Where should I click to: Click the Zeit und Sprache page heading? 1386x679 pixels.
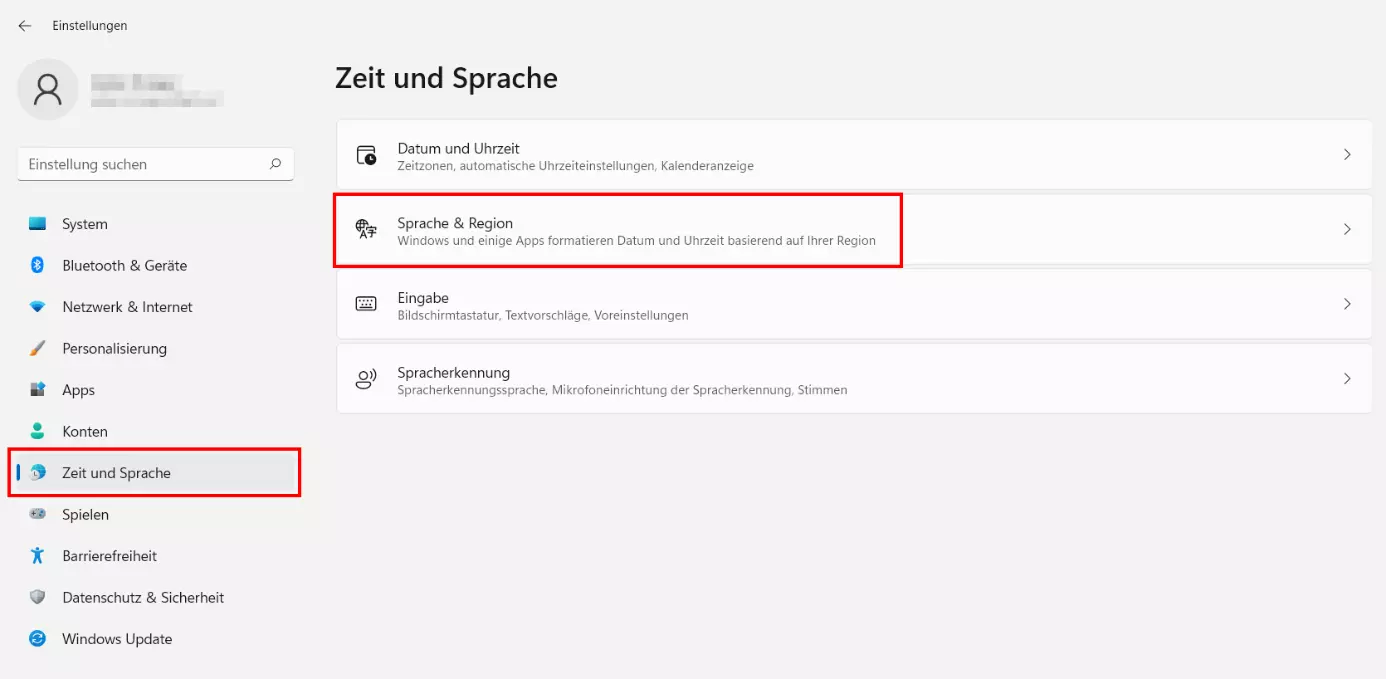tap(446, 78)
